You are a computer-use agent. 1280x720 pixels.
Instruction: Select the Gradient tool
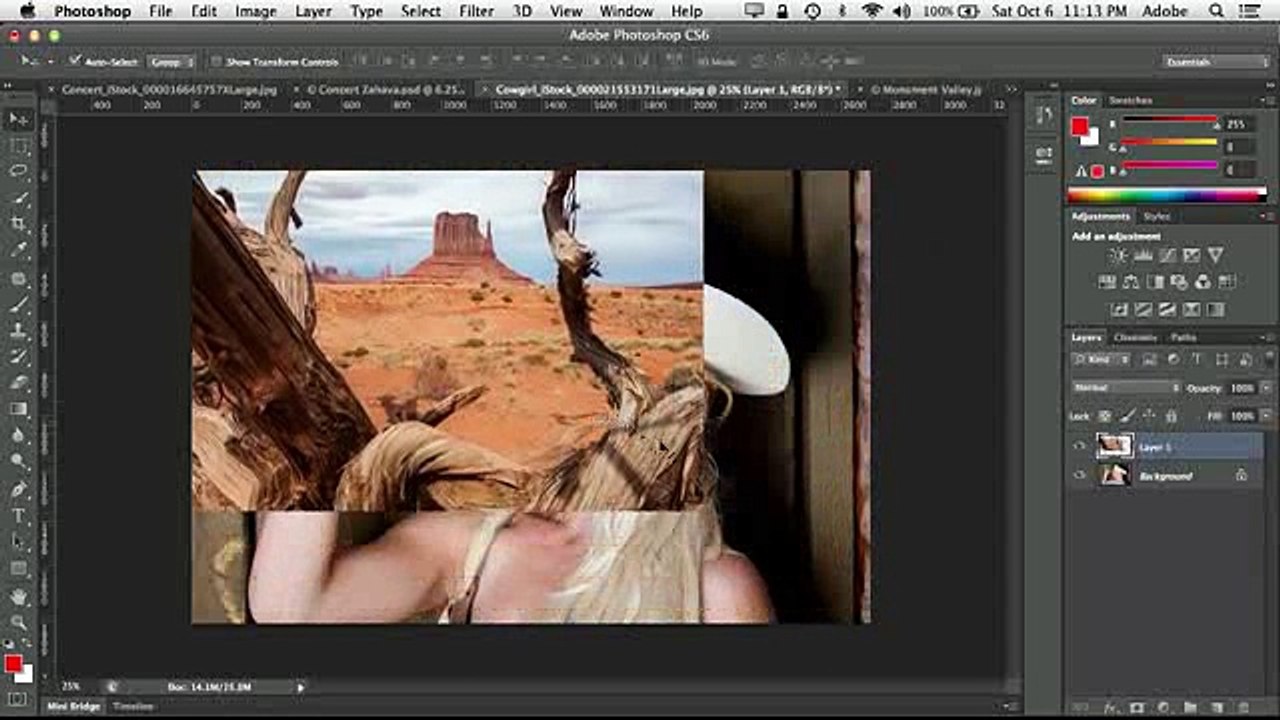19,409
